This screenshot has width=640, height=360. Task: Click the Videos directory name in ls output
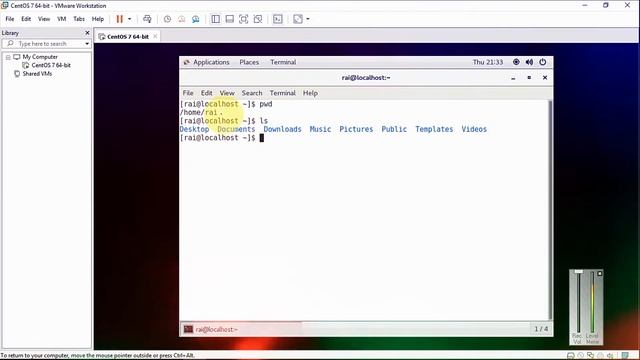click(474, 129)
